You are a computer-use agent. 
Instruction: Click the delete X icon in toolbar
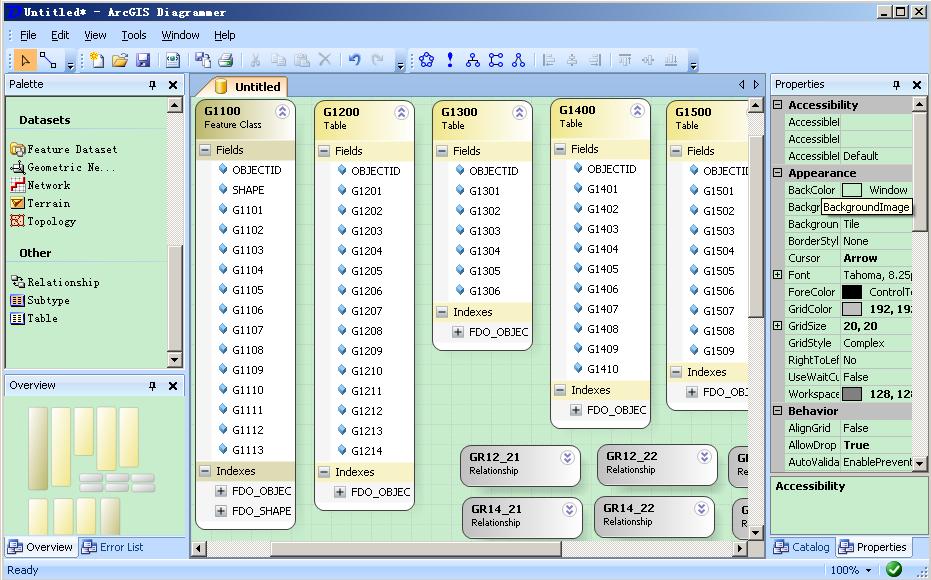pyautogui.click(x=325, y=59)
